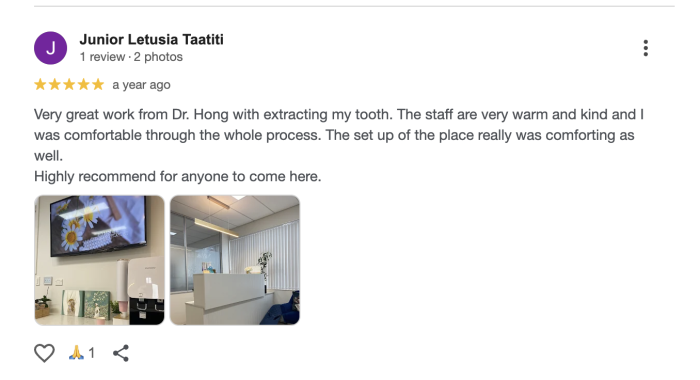Like the review with heart icon

click(44, 353)
